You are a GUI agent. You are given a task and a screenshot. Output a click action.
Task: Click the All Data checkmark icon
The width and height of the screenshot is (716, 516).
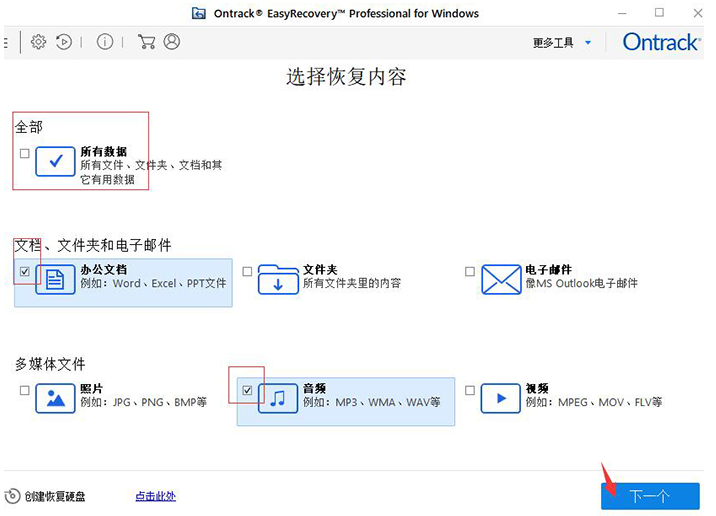[55, 161]
